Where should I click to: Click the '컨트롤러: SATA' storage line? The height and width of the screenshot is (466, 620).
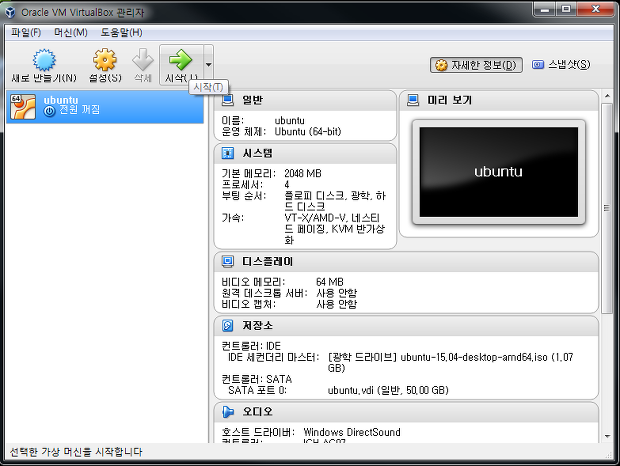(x=257, y=379)
